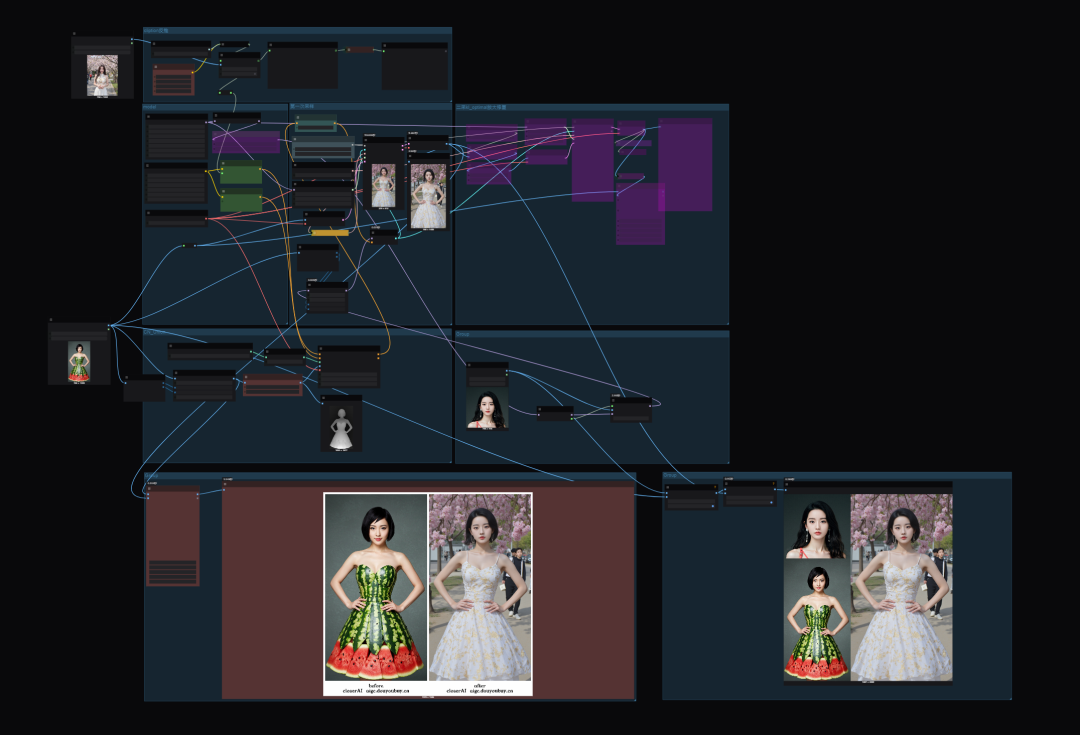Image resolution: width=1080 pixels, height=735 pixels.
Task: Select the teal node atop the first sampling group
Action: coord(315,123)
